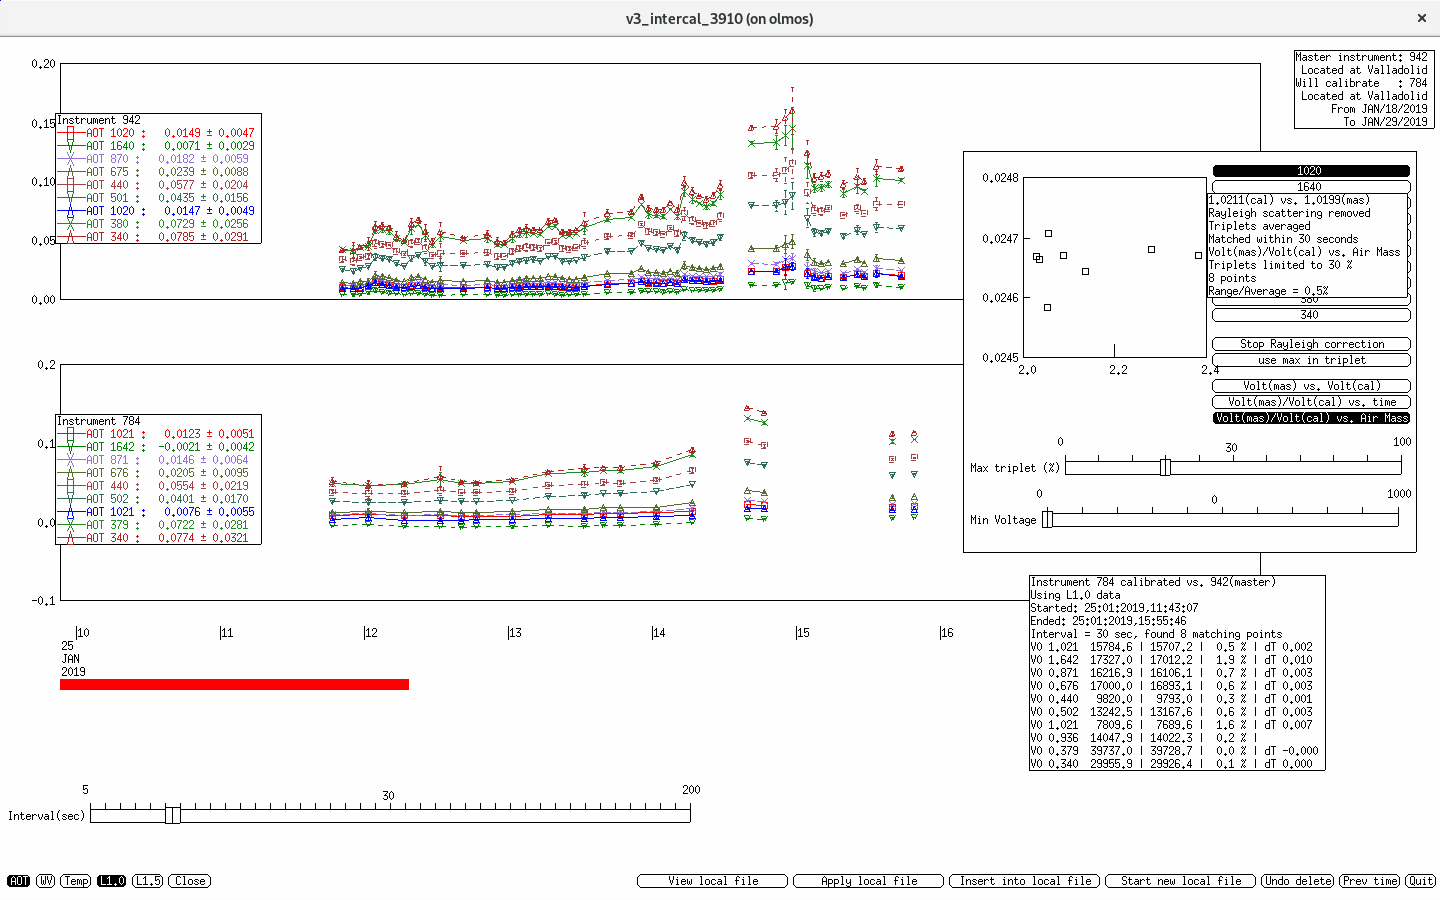
Task: Click Undo delete button
Action: click(x=1298, y=881)
